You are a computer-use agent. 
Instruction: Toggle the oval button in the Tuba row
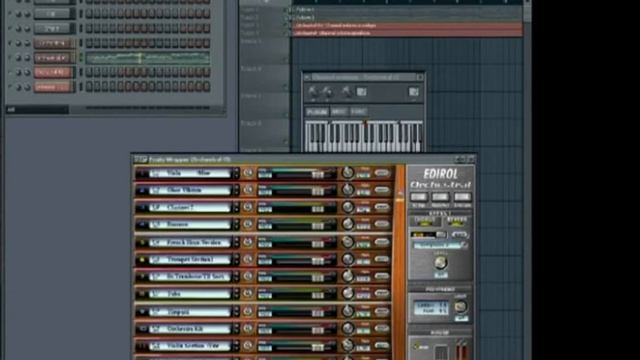382,293
